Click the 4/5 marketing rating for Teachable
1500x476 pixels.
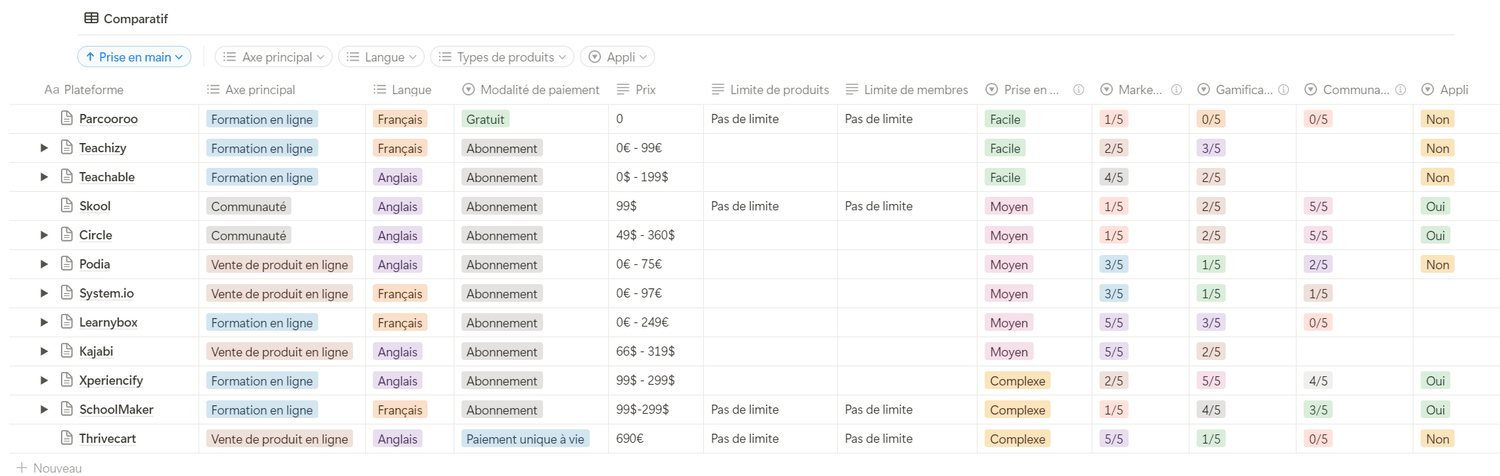coord(1113,177)
